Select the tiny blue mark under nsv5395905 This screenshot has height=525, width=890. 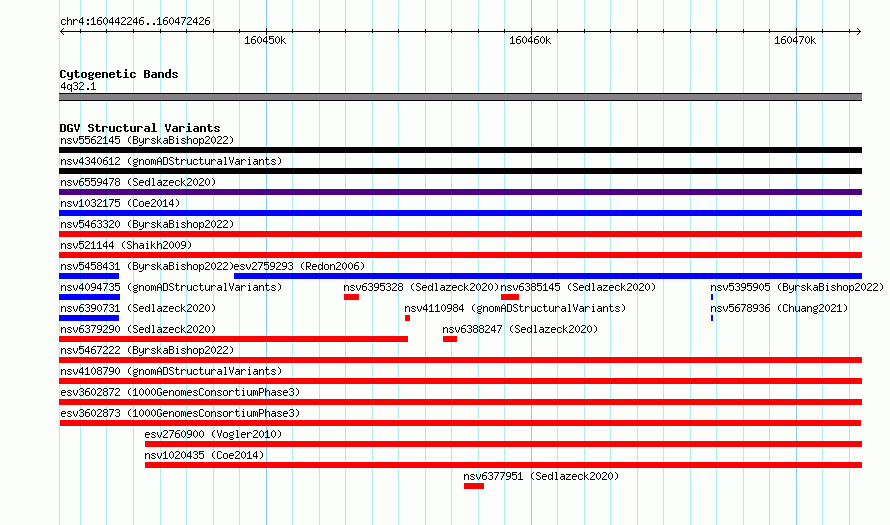[x=712, y=297]
